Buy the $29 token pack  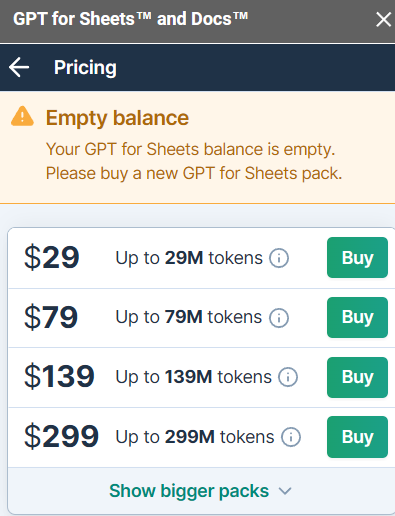pyautogui.click(x=357, y=257)
